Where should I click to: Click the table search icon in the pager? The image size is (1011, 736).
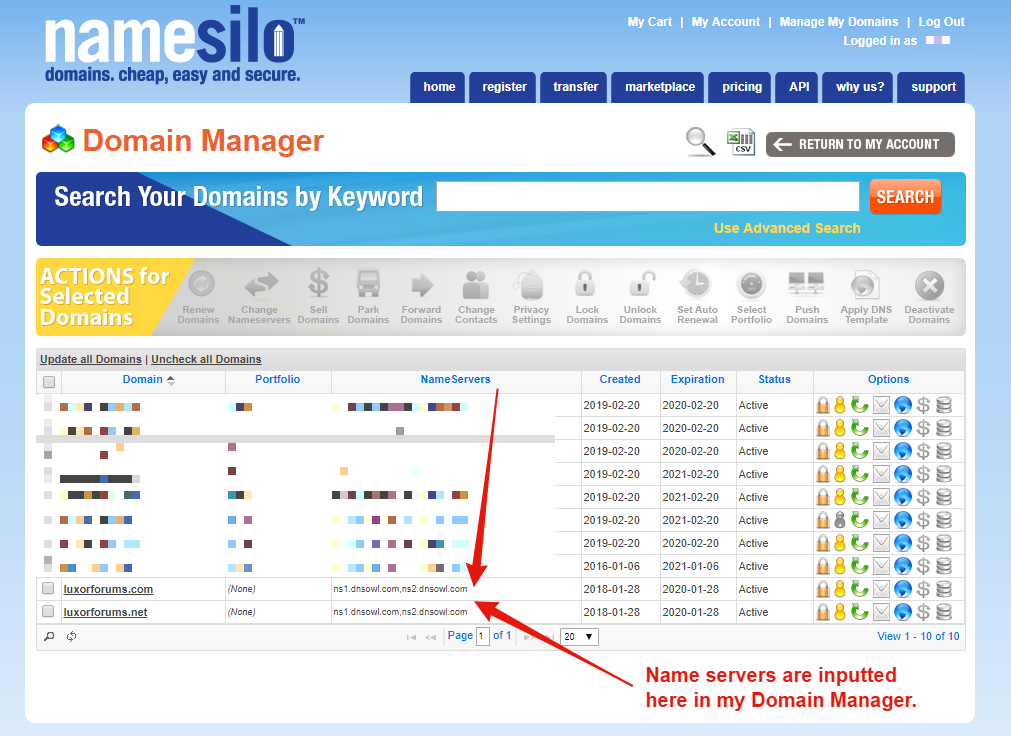[x=49, y=637]
